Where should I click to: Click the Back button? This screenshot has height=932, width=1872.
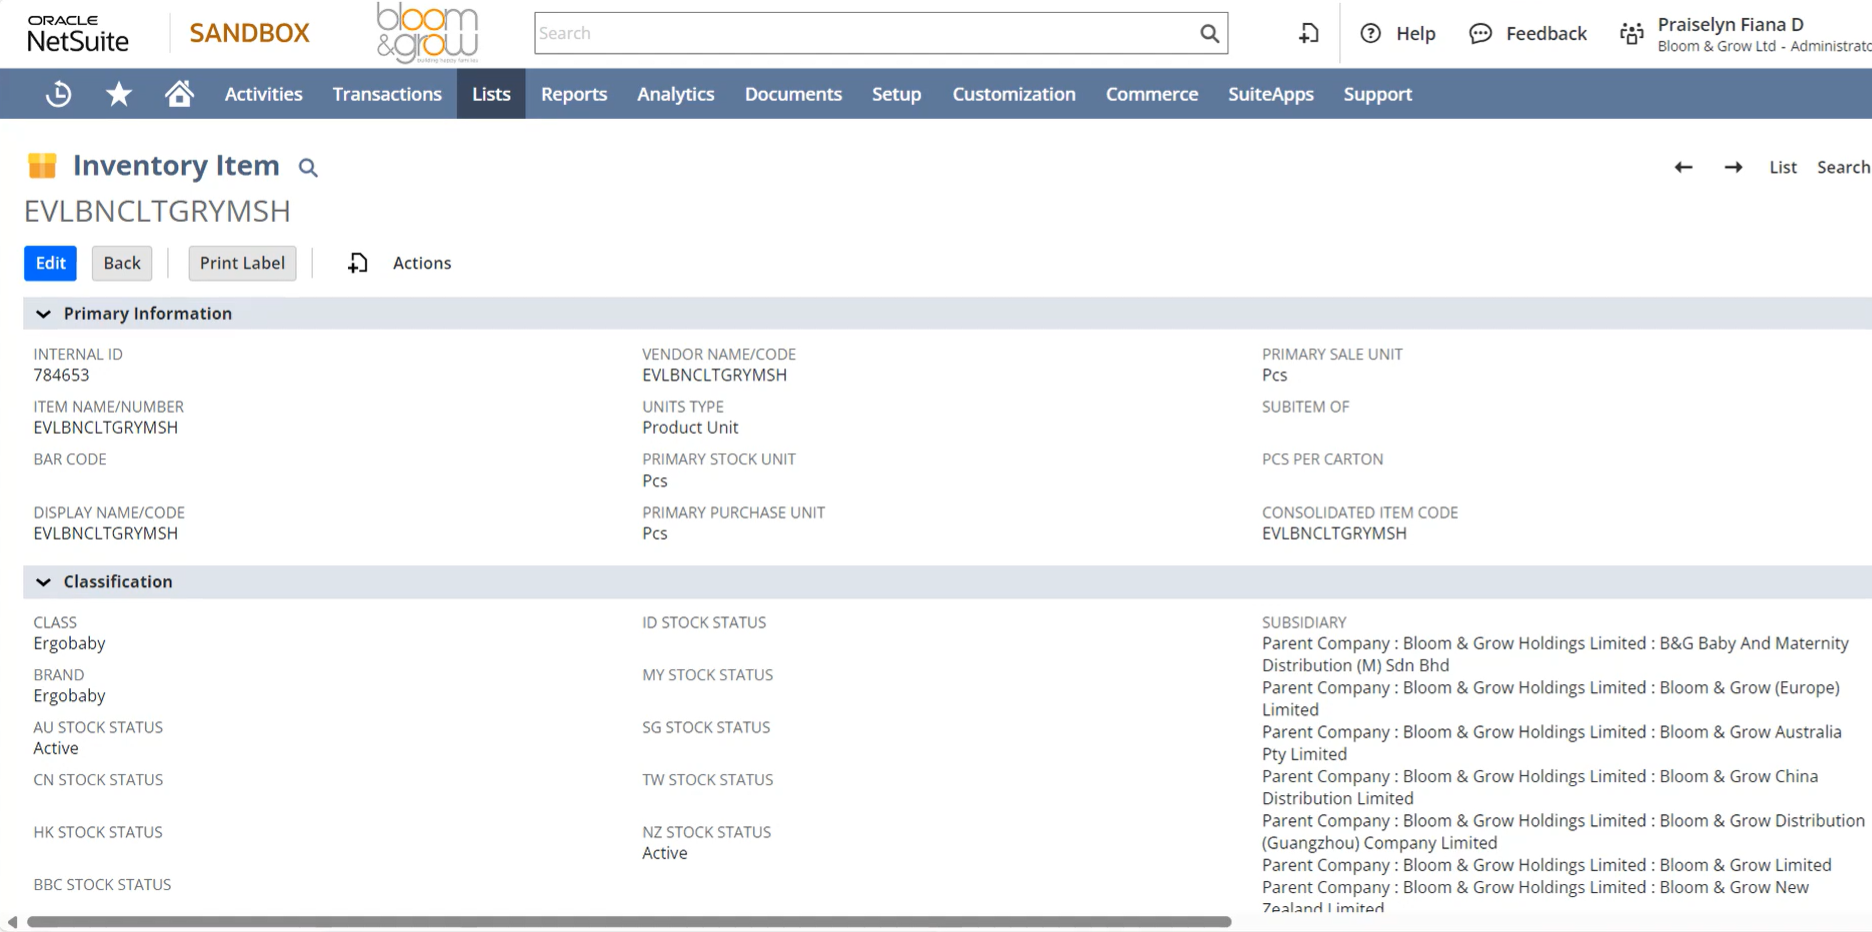(122, 263)
